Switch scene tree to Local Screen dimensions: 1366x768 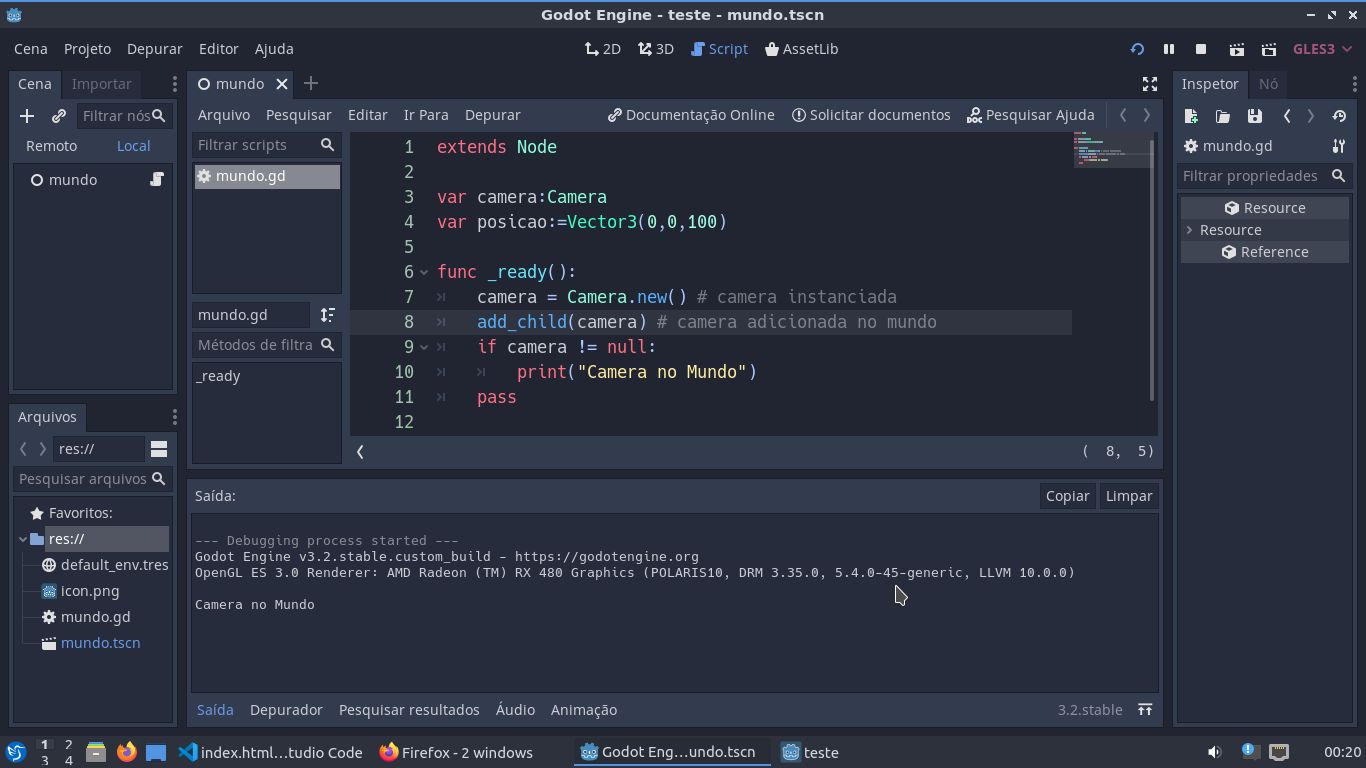click(x=133, y=146)
